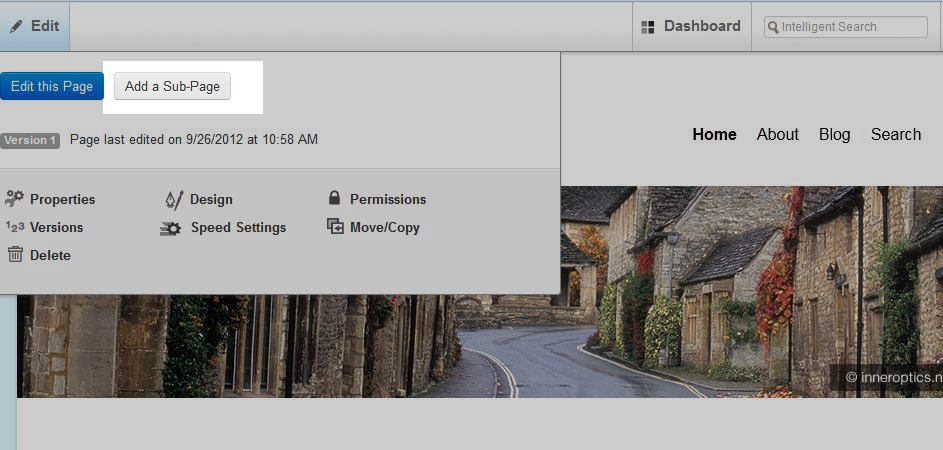Open the About page from navigation
The width and height of the screenshot is (943, 450).
click(777, 134)
